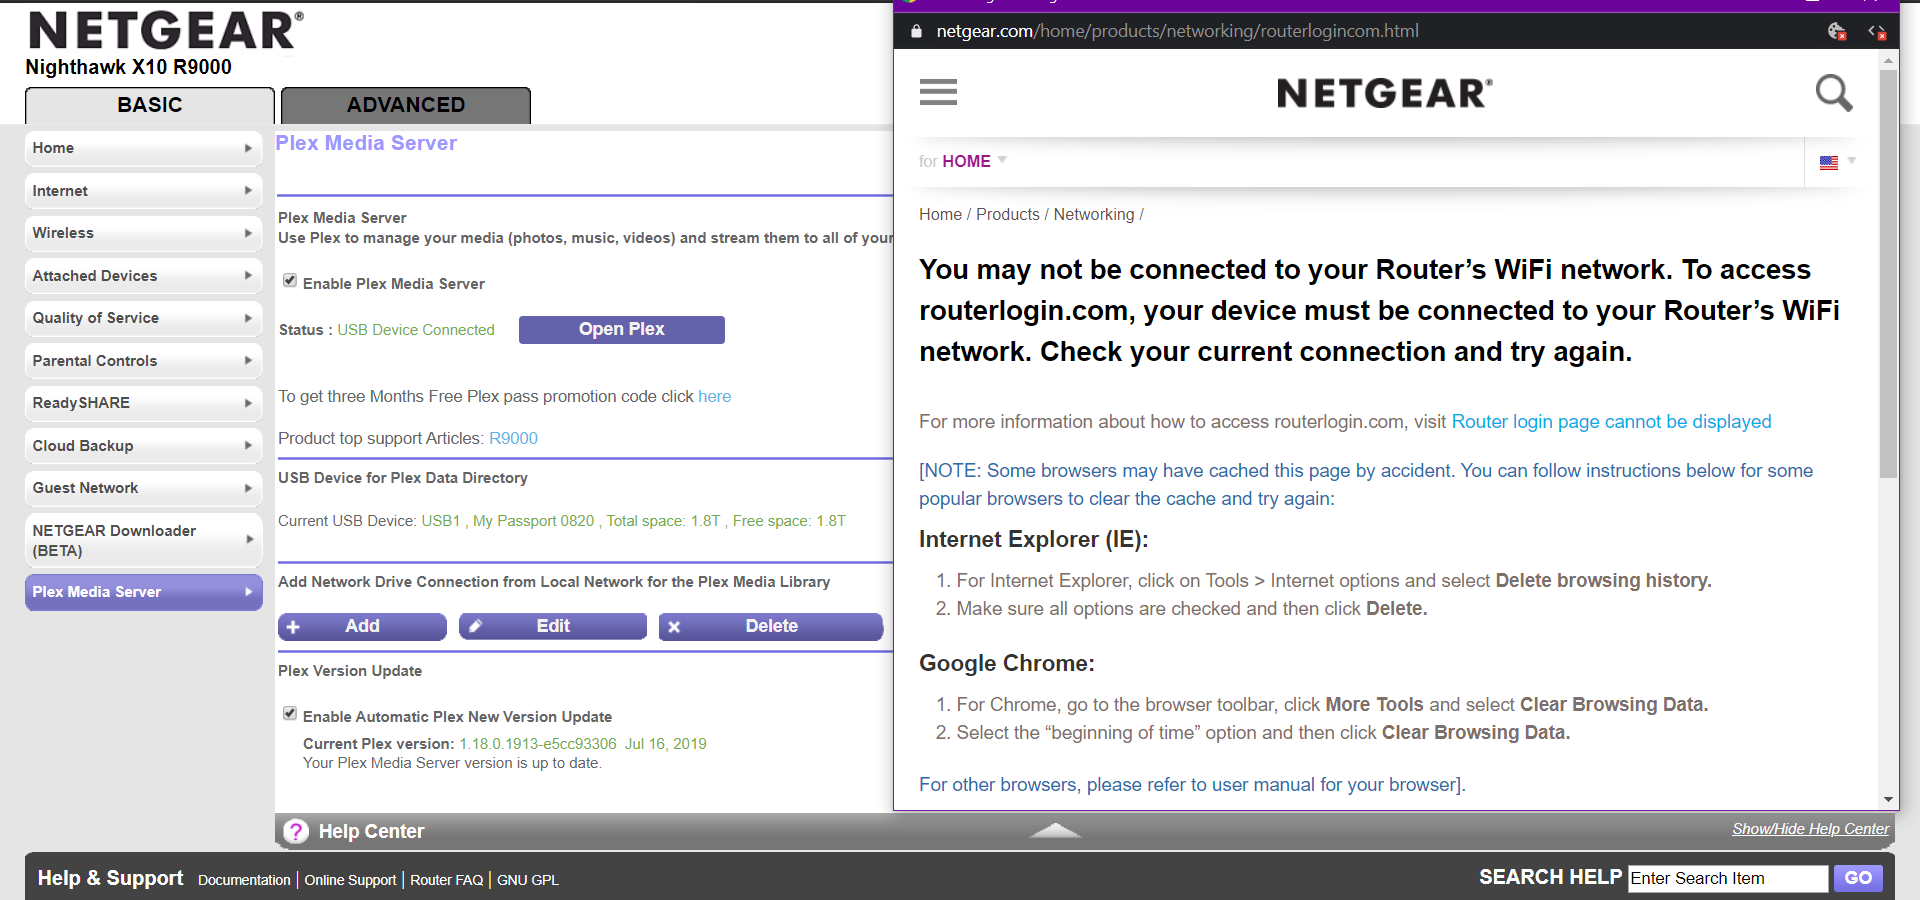The width and height of the screenshot is (1920, 900).
Task: Open the Router FAQ link
Action: pos(446,880)
